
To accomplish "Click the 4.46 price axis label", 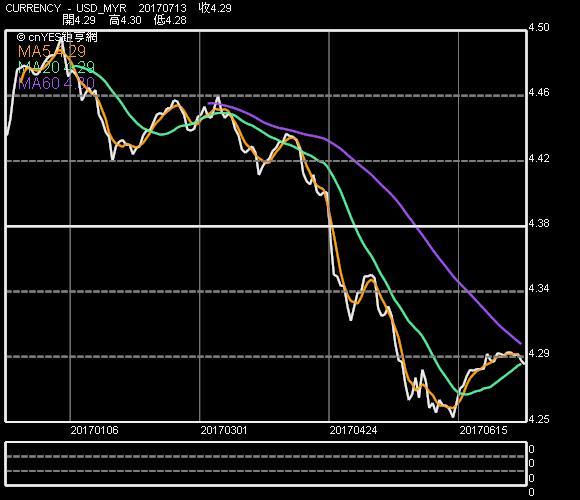I will pyautogui.click(x=539, y=92).
